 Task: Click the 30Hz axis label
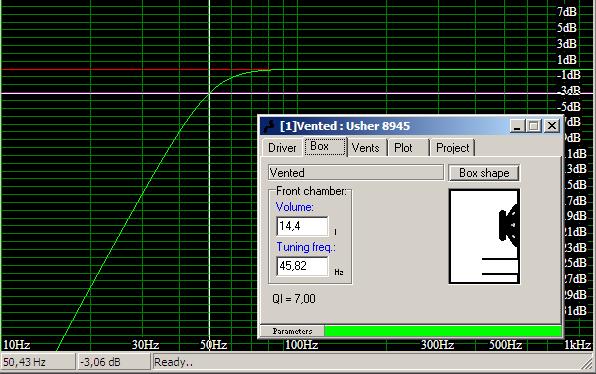pos(146,345)
